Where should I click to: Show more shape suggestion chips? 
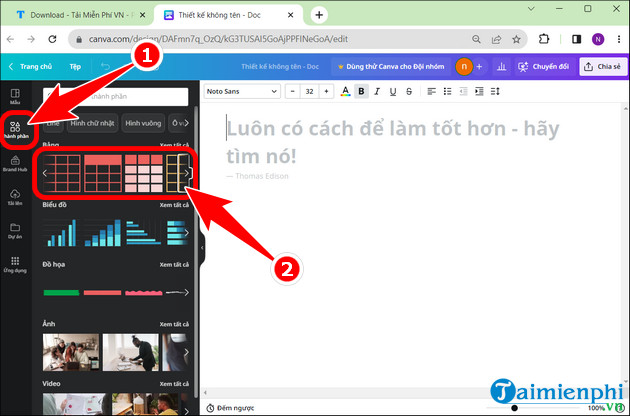click(x=186, y=123)
